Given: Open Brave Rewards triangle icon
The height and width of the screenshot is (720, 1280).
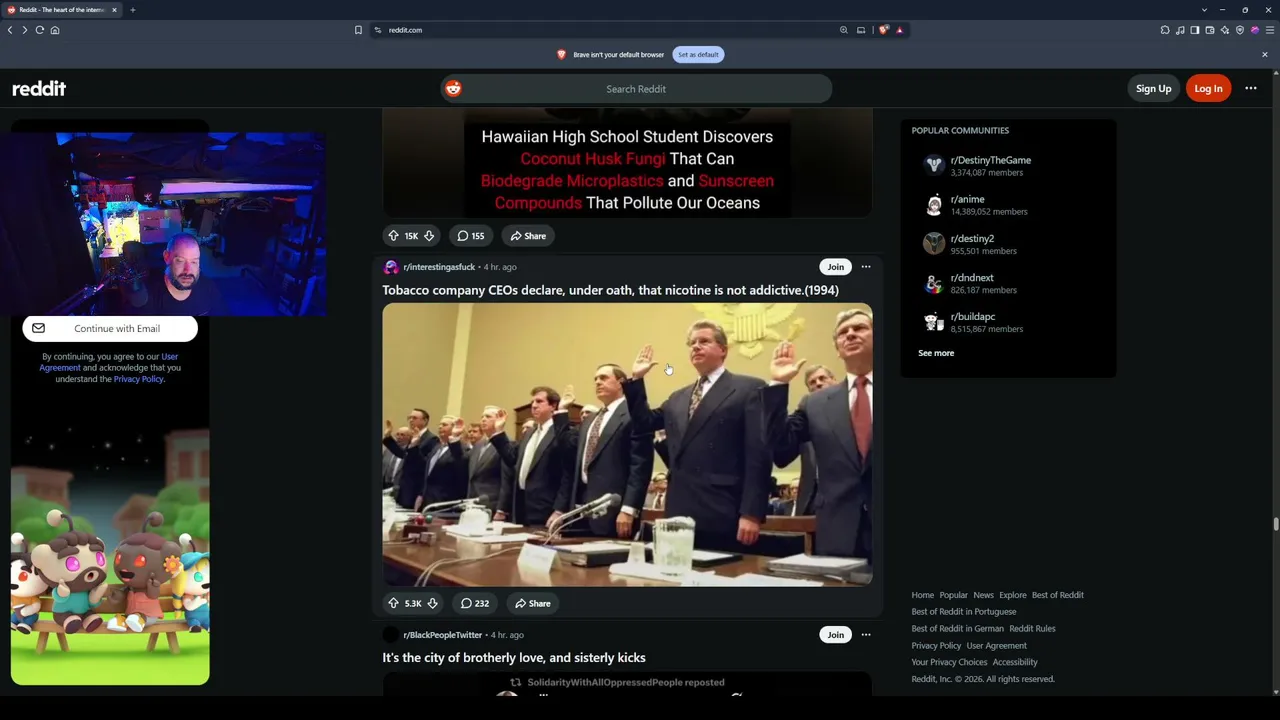Looking at the screenshot, I should click(899, 30).
